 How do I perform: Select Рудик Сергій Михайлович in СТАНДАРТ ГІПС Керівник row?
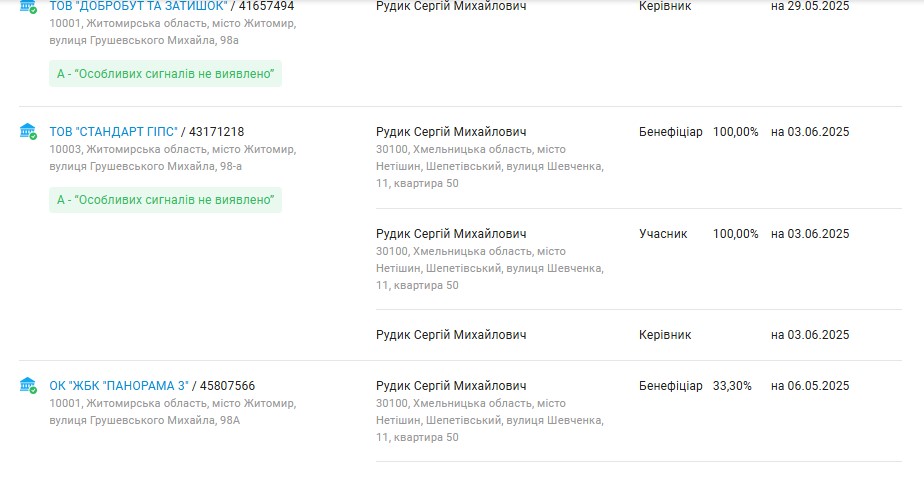pos(451,335)
